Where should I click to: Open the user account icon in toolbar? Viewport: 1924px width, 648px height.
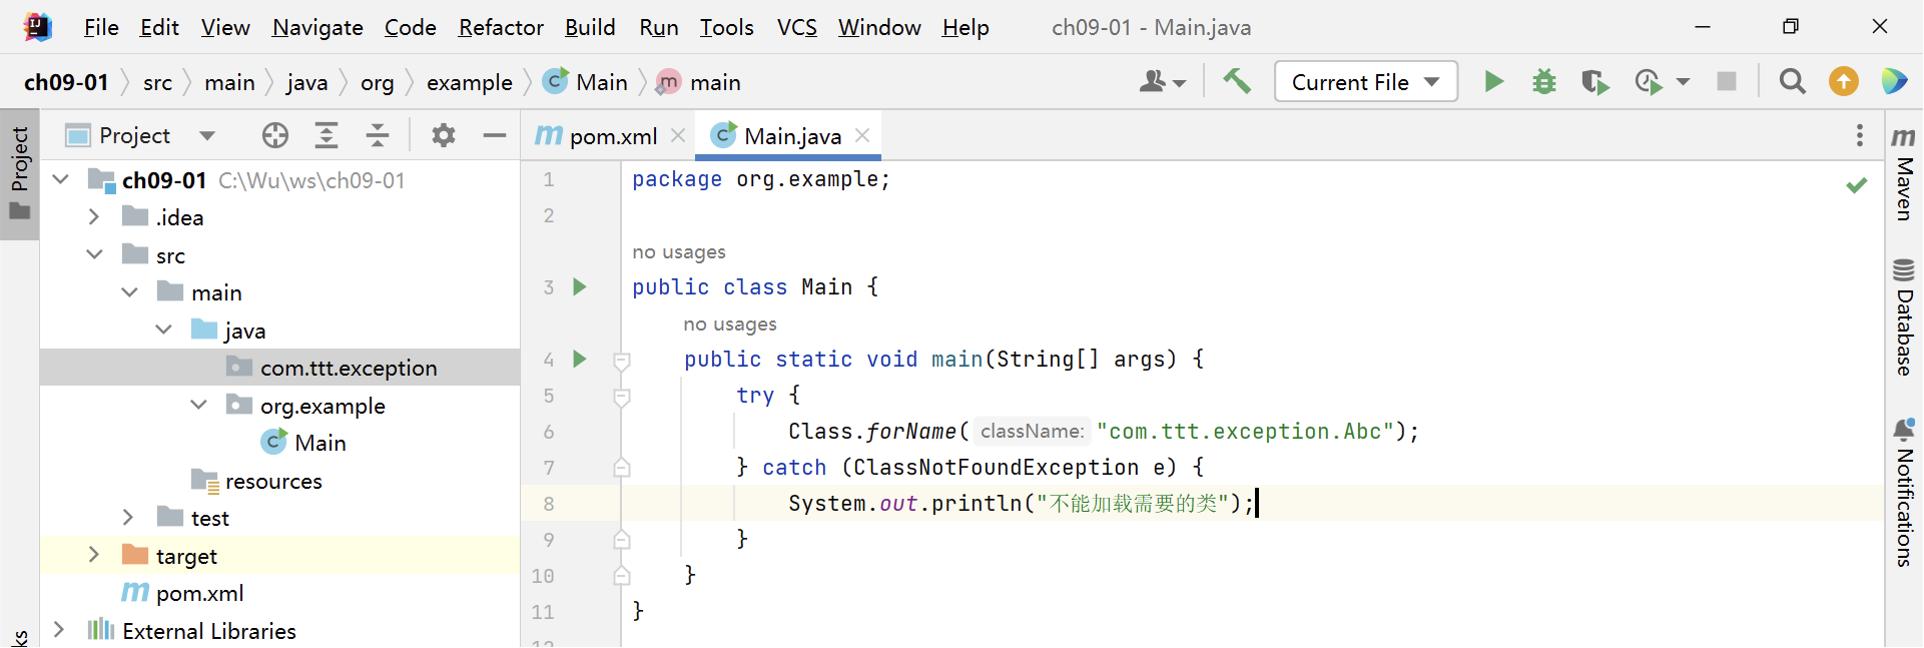1162,82
